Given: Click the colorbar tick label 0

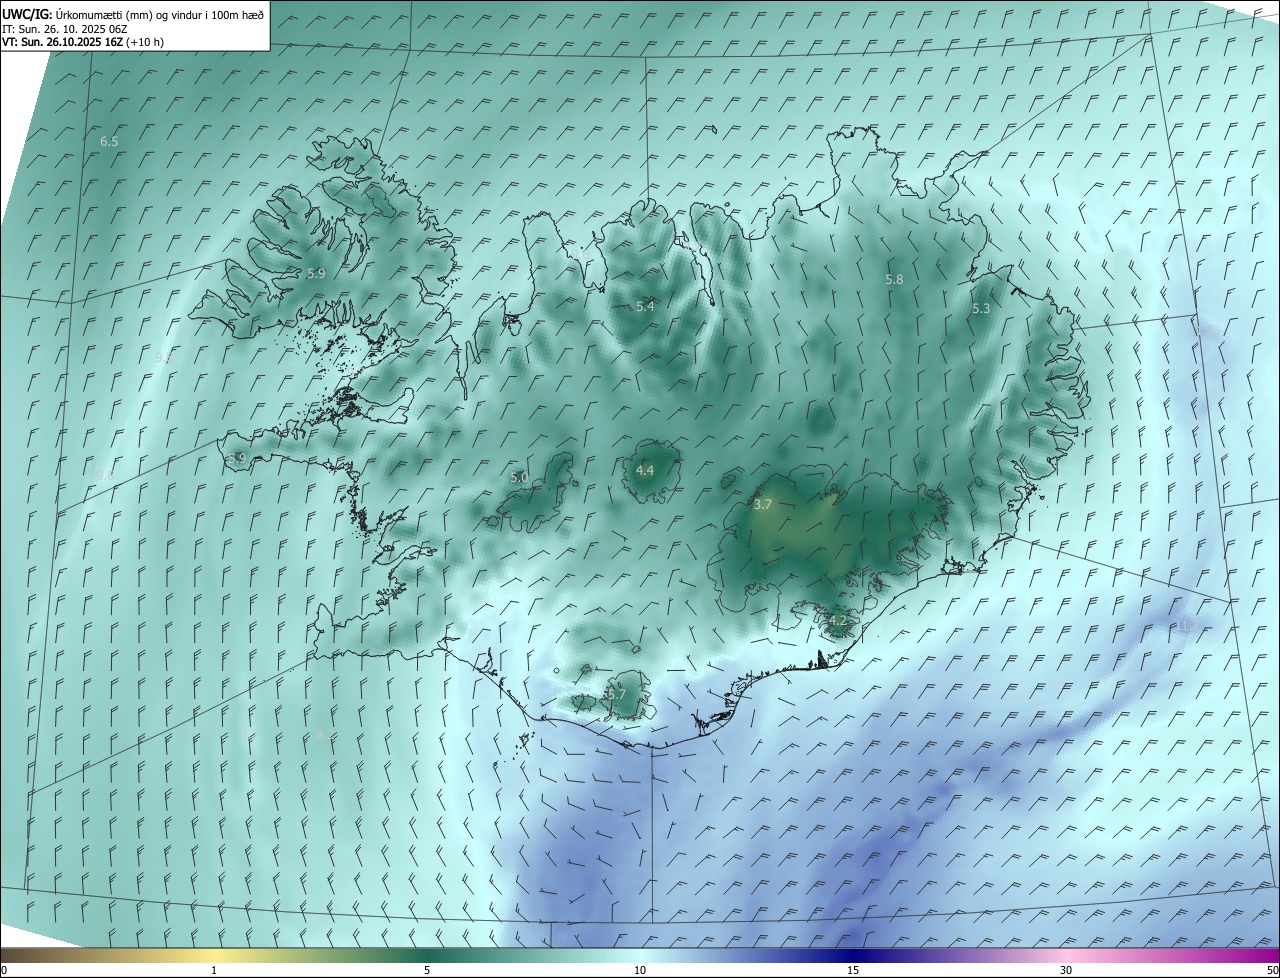Looking at the screenshot, I should (x=4, y=970).
